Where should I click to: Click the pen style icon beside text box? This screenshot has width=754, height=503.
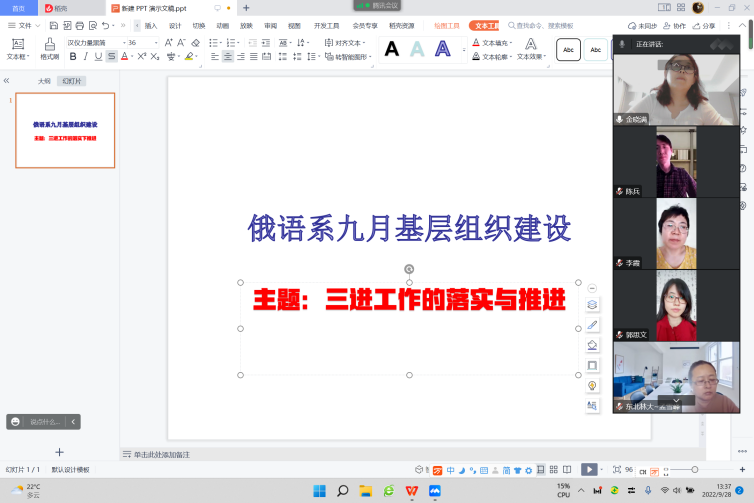(x=592, y=325)
